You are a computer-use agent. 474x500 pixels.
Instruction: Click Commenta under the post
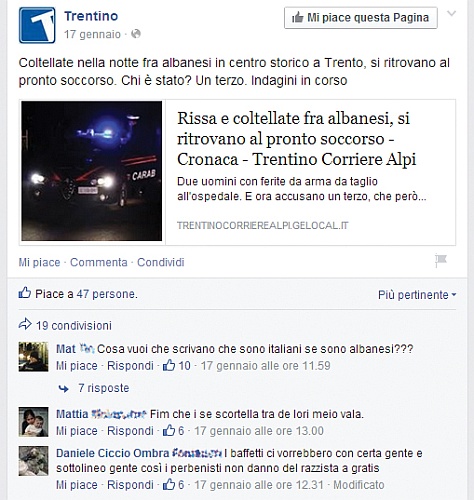tap(99, 262)
